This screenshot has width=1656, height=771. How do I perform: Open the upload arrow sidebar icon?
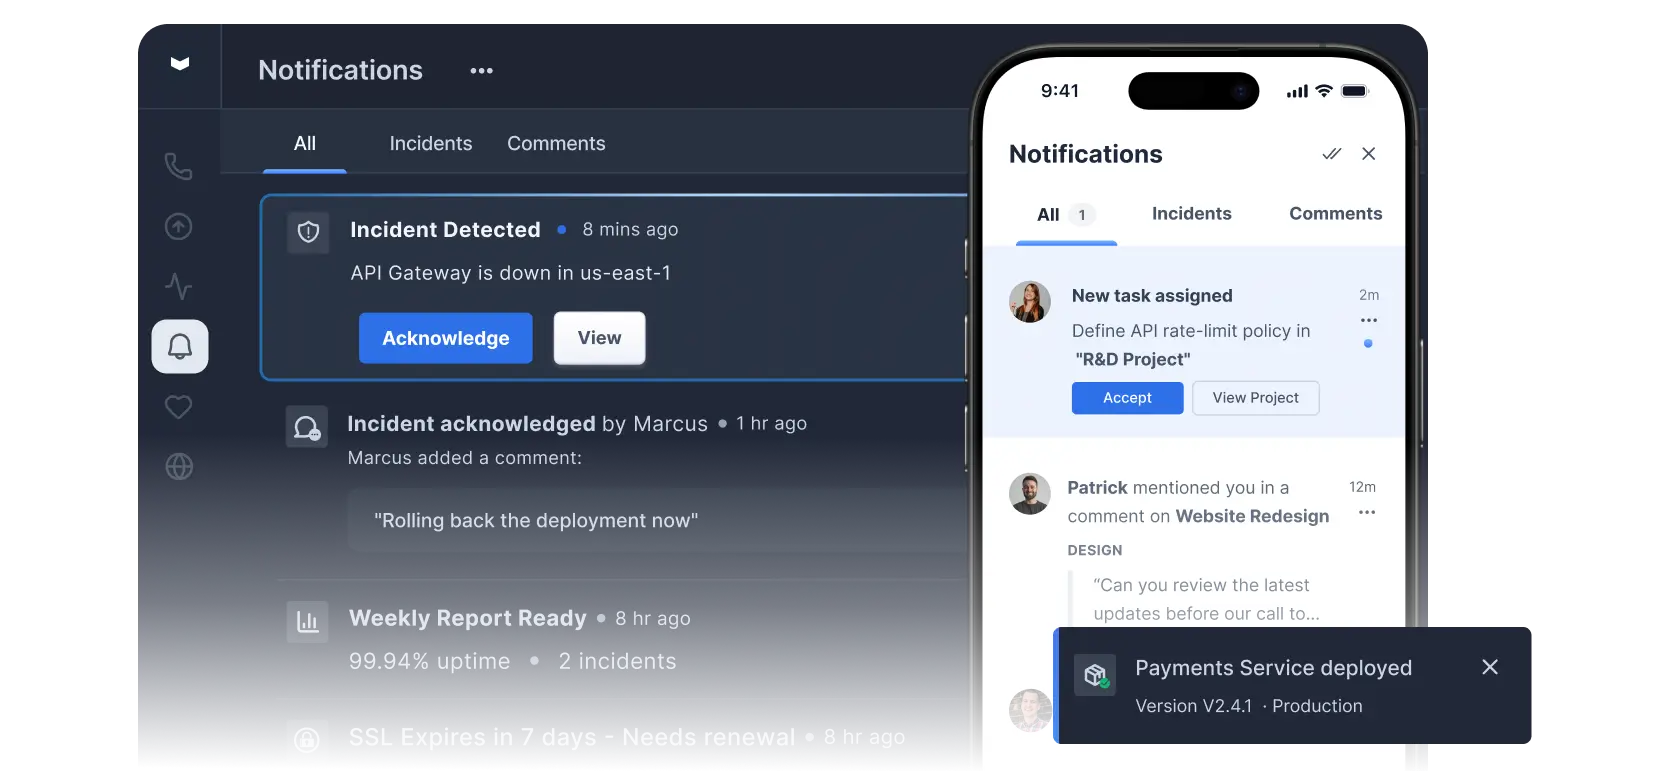point(179,227)
